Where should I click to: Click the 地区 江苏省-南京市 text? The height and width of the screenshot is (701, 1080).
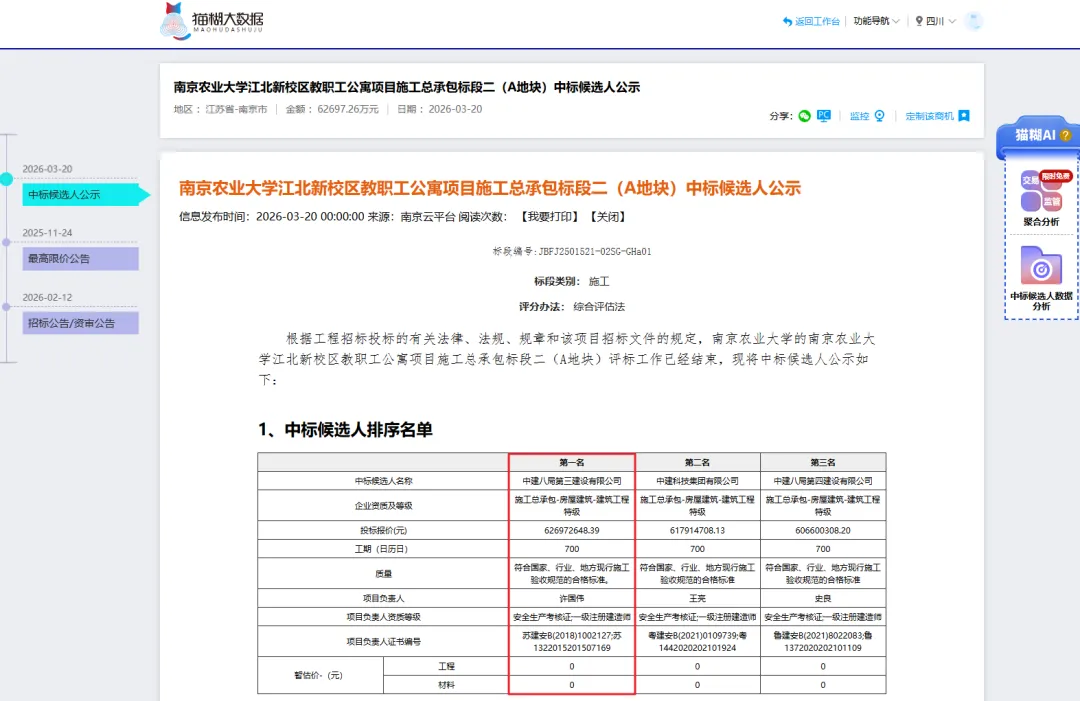220,109
